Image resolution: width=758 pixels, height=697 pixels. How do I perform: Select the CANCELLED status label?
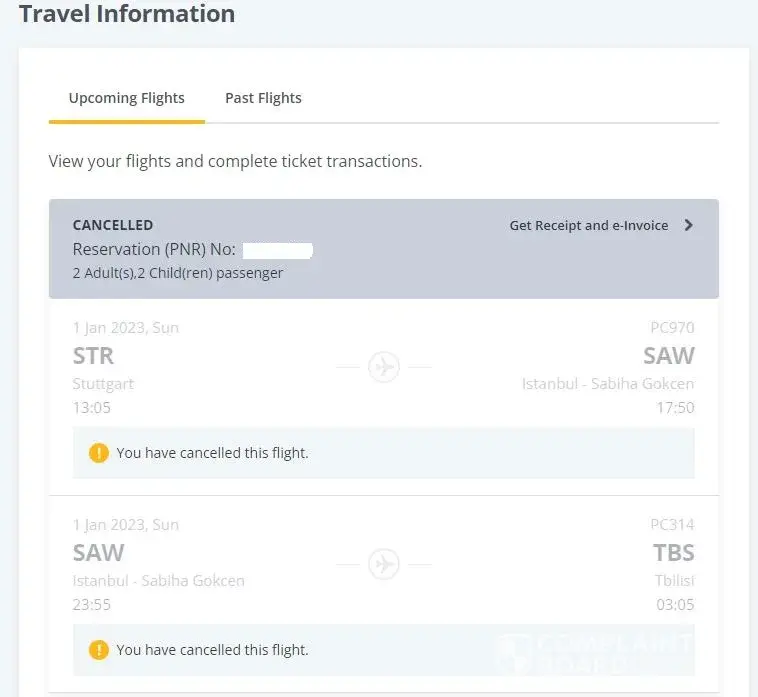point(113,225)
